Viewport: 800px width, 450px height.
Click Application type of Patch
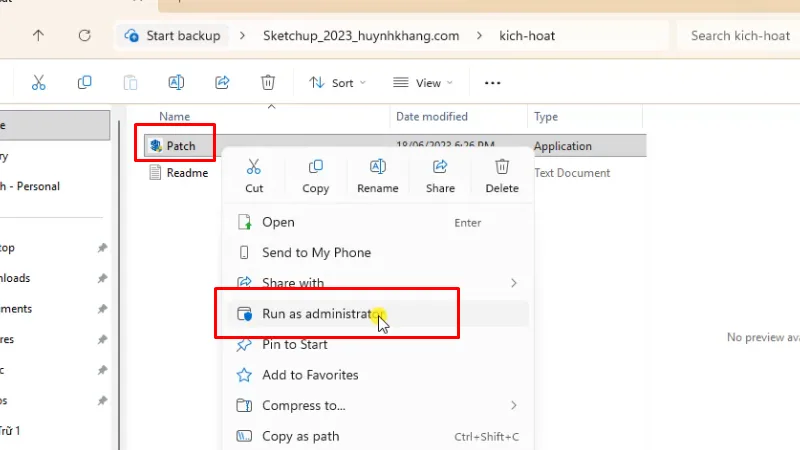coord(563,146)
